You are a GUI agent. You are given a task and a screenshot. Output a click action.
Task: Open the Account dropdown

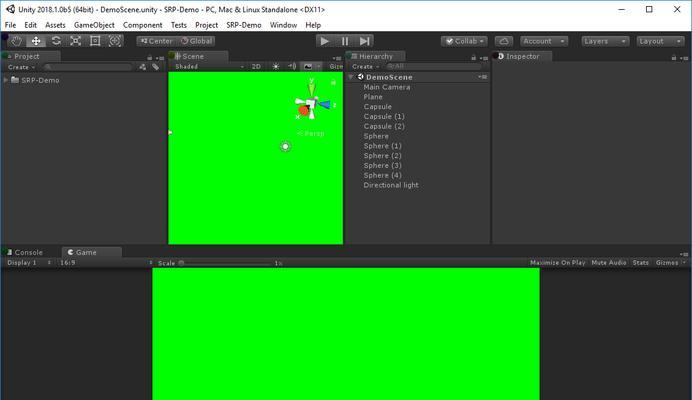(544, 41)
